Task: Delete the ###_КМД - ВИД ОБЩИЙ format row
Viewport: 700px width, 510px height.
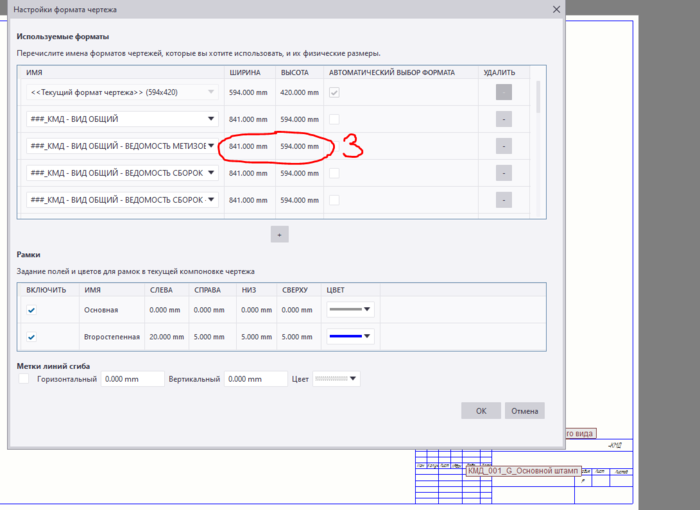Action: pos(504,119)
